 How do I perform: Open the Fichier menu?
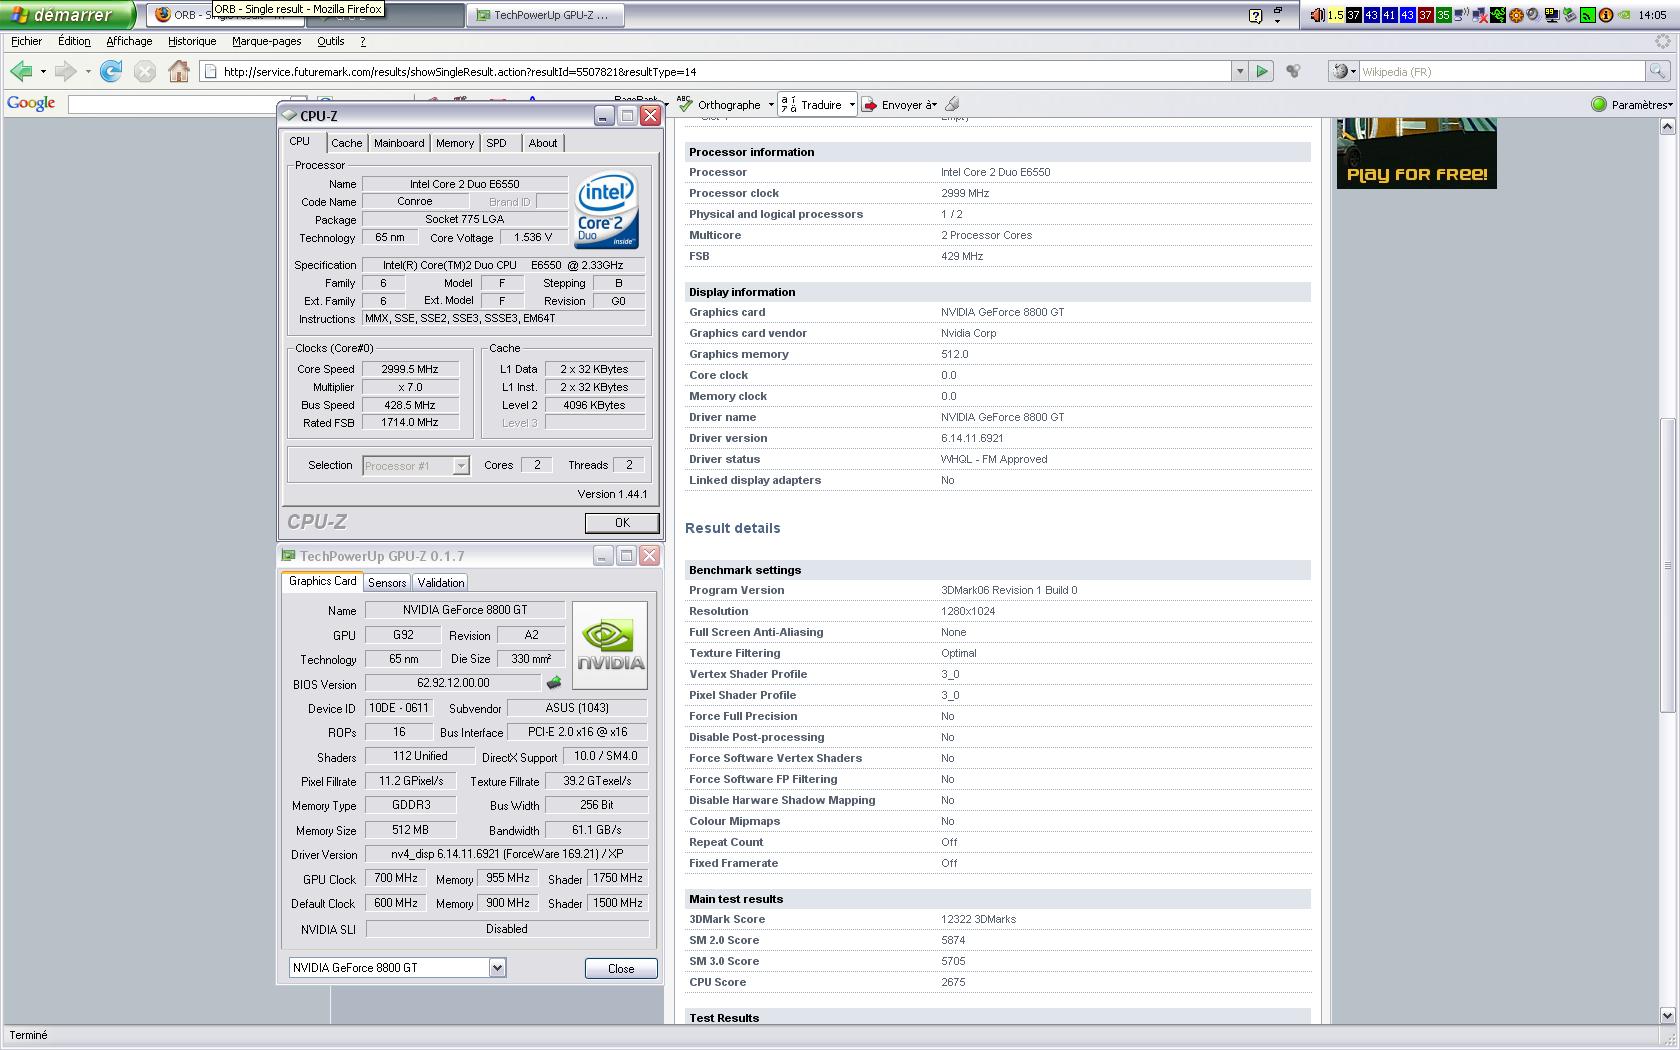click(x=26, y=41)
